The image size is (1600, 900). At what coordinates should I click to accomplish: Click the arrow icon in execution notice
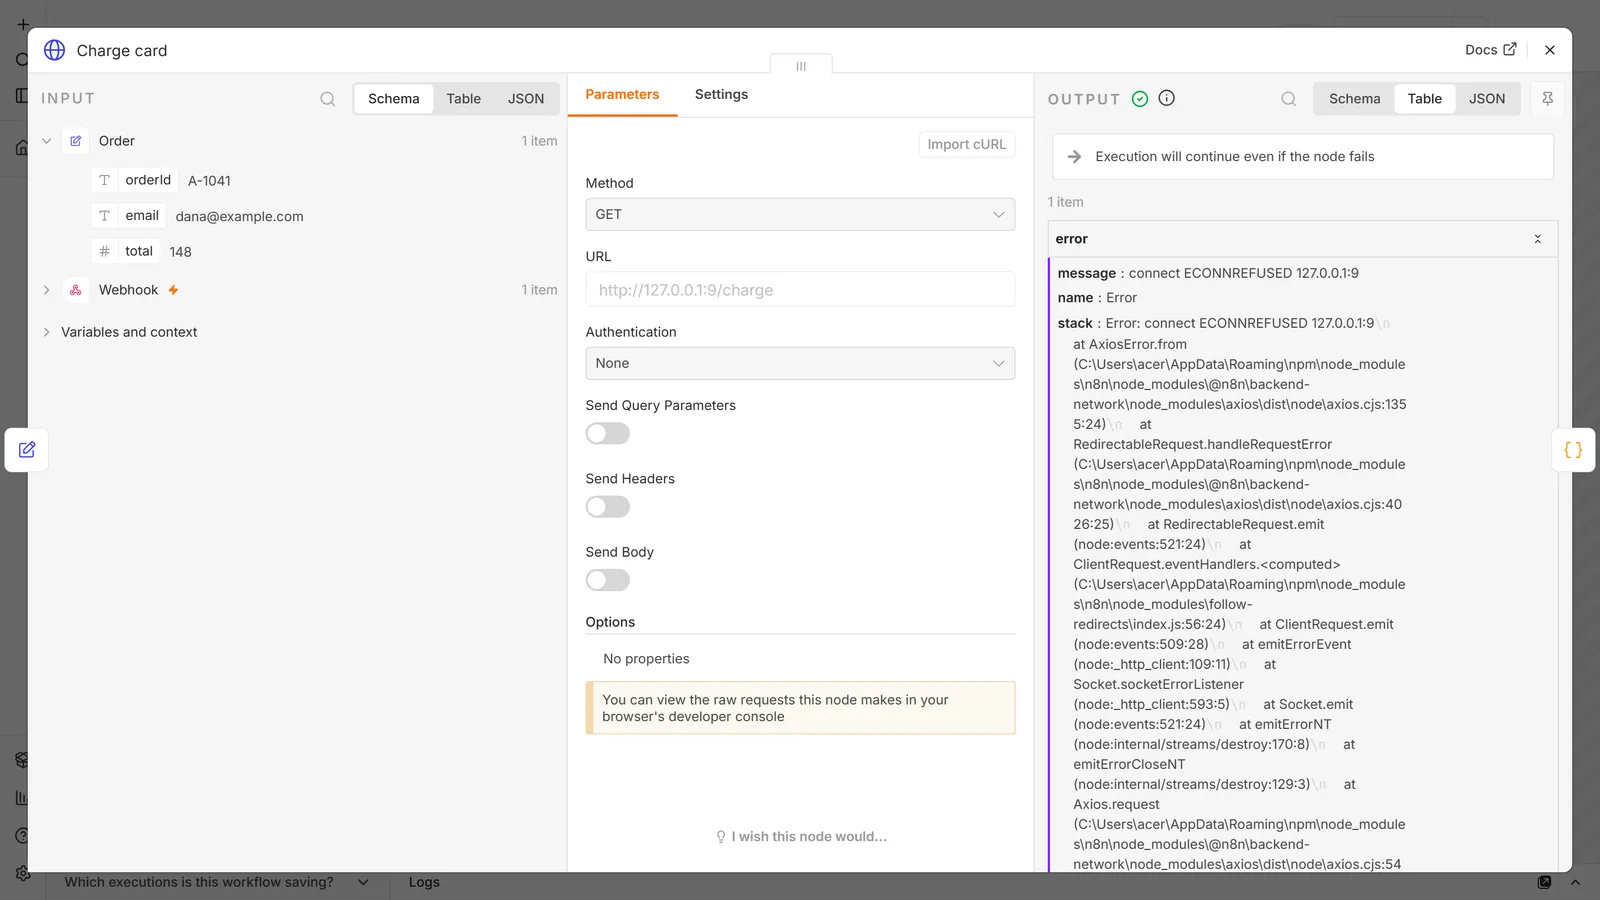point(1074,157)
